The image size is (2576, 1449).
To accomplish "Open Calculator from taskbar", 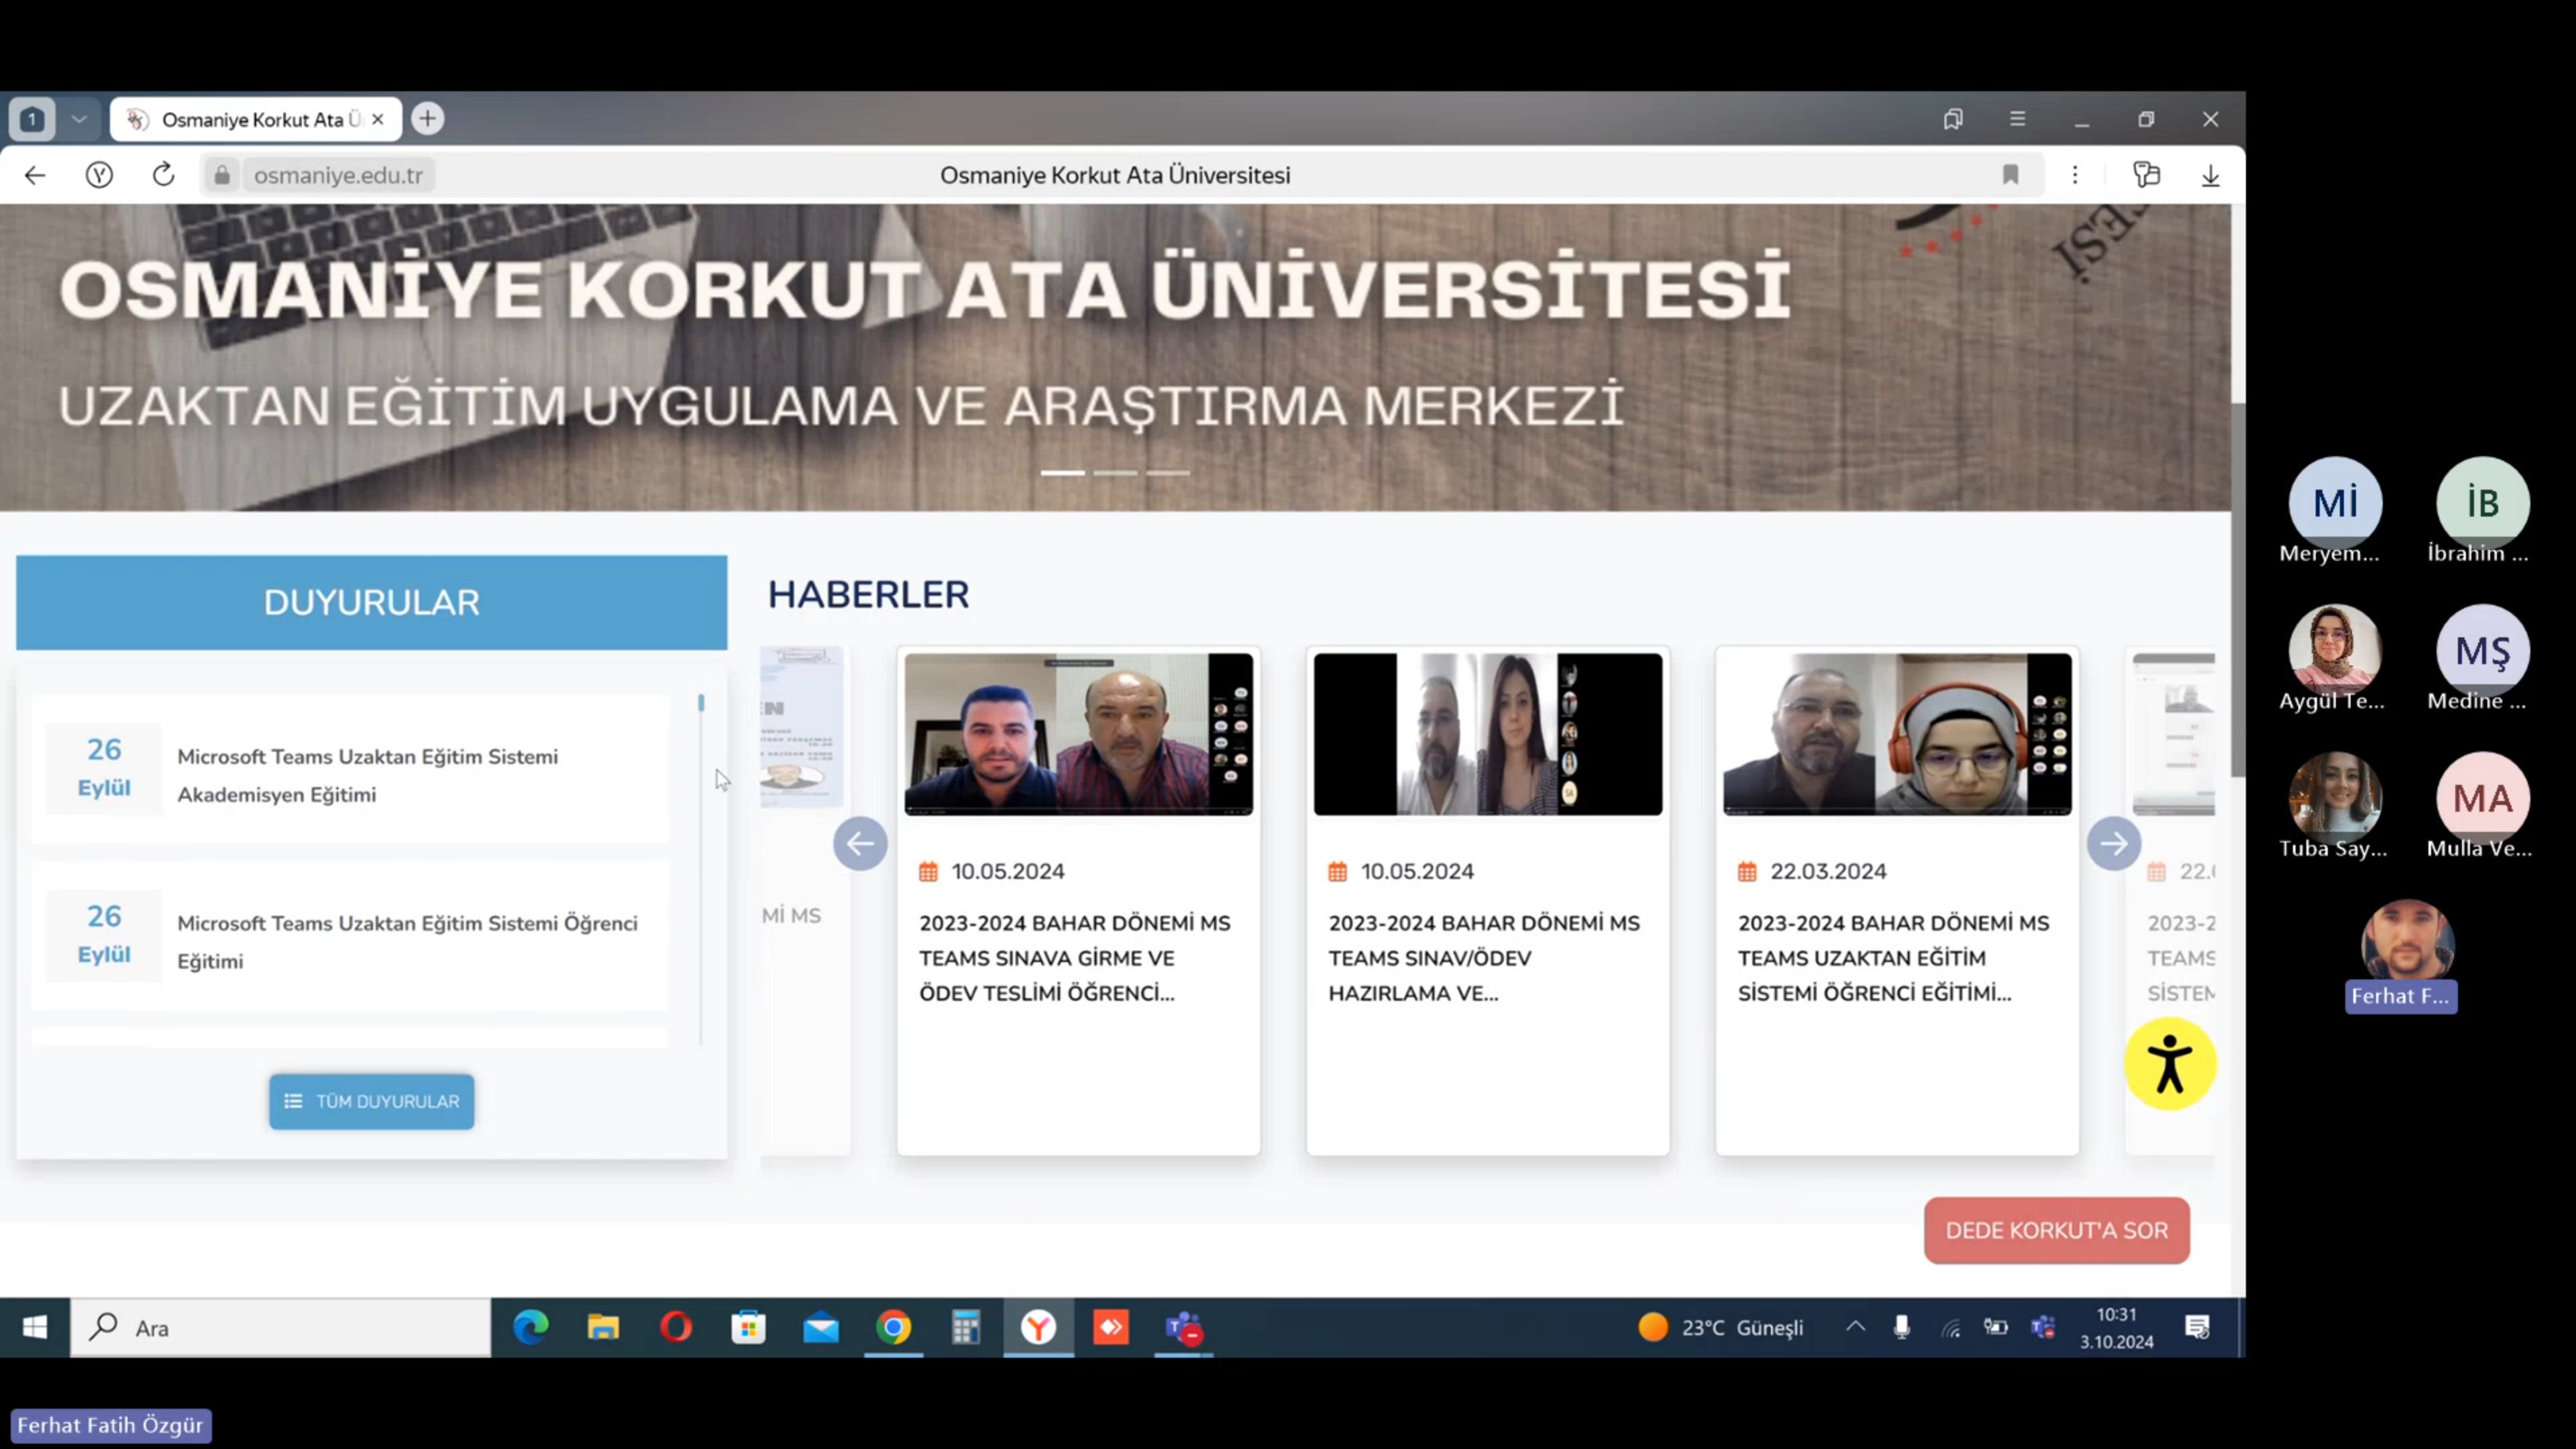I will pyautogui.click(x=966, y=1327).
